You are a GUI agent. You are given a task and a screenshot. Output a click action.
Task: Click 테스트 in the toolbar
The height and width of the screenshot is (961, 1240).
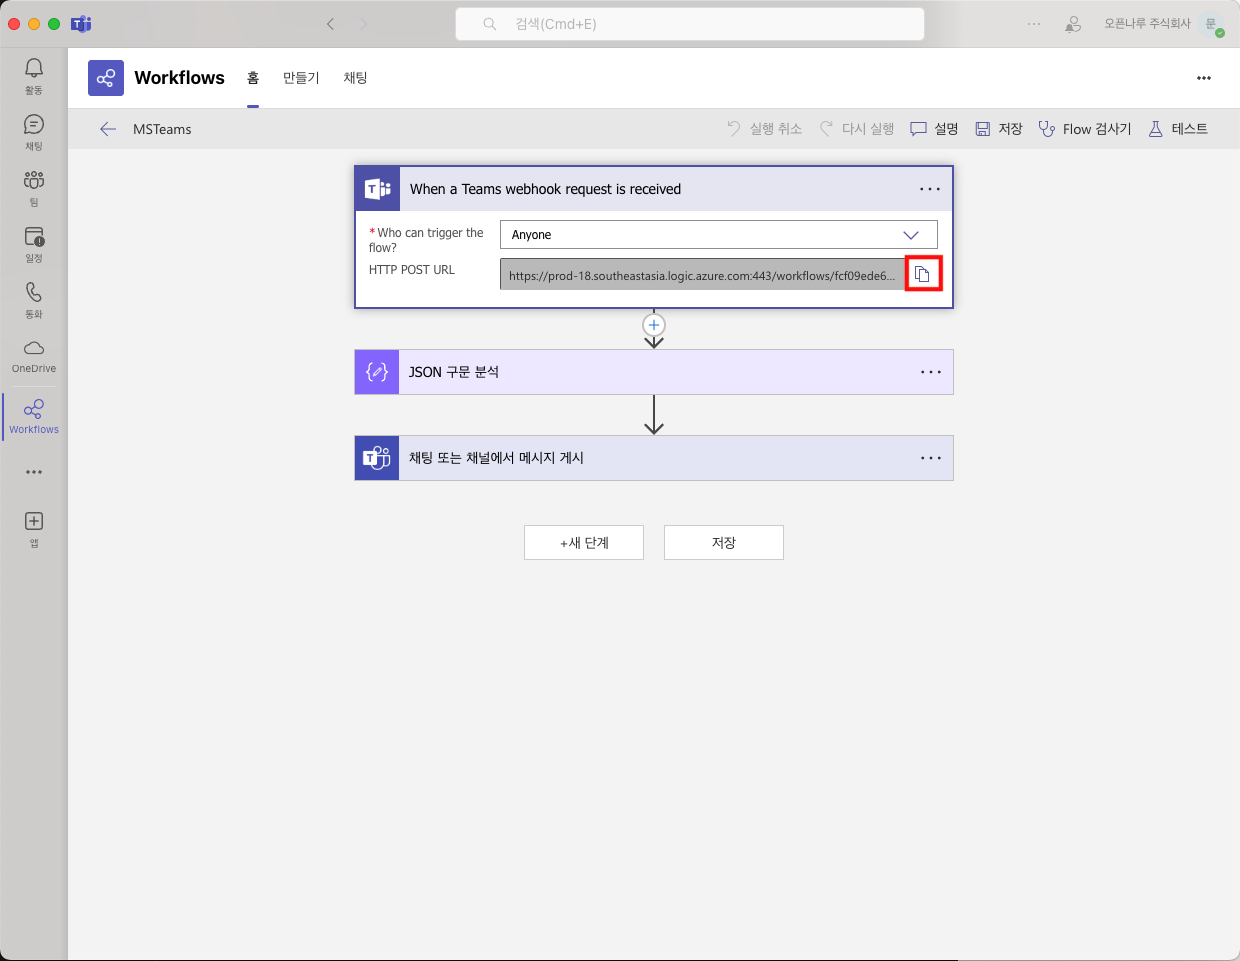tap(1178, 129)
